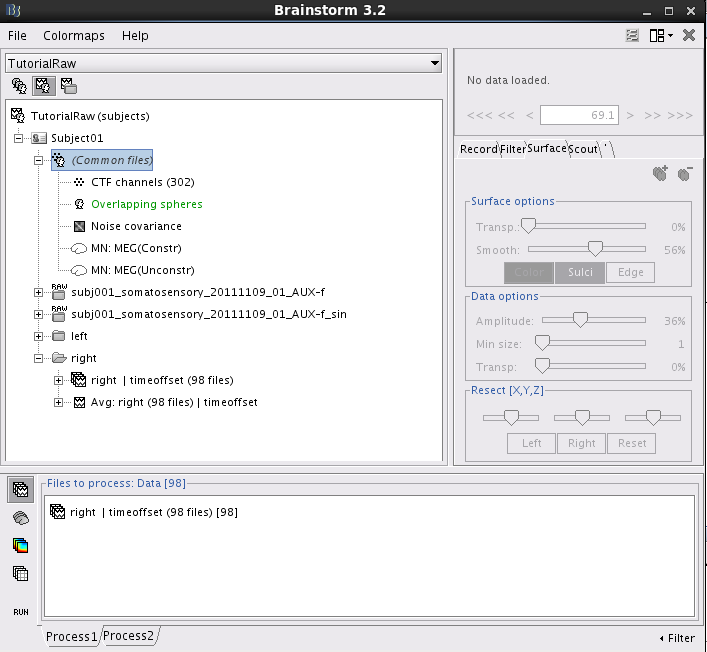Click the Filter link at bottom right
The width and height of the screenshot is (707, 652).
point(677,638)
